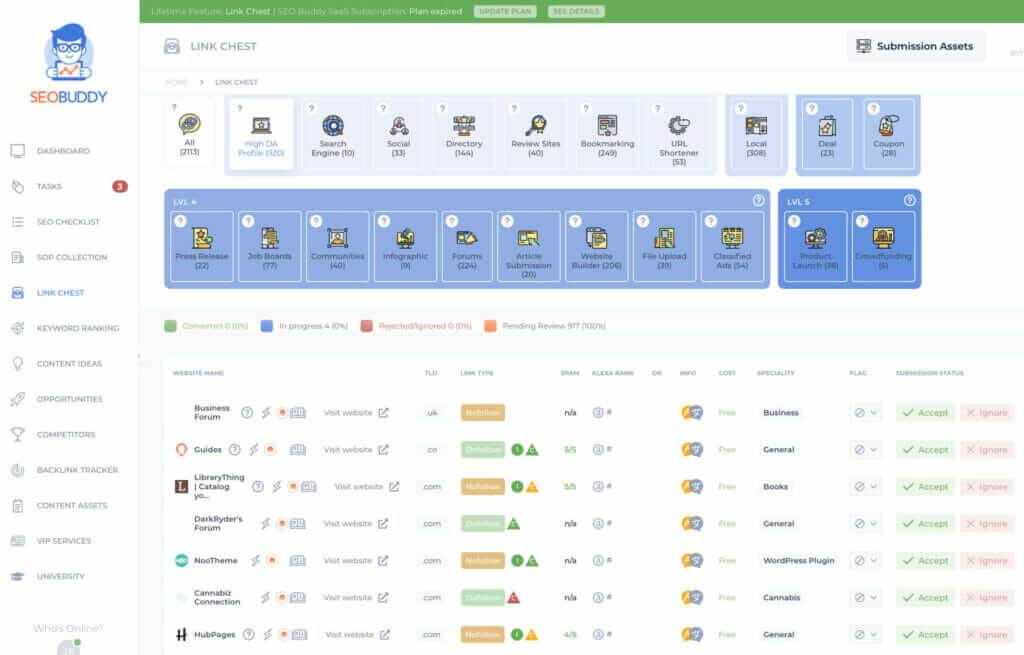
Task: Visit website link for LibraryThing
Action: pyautogui.click(x=367, y=487)
